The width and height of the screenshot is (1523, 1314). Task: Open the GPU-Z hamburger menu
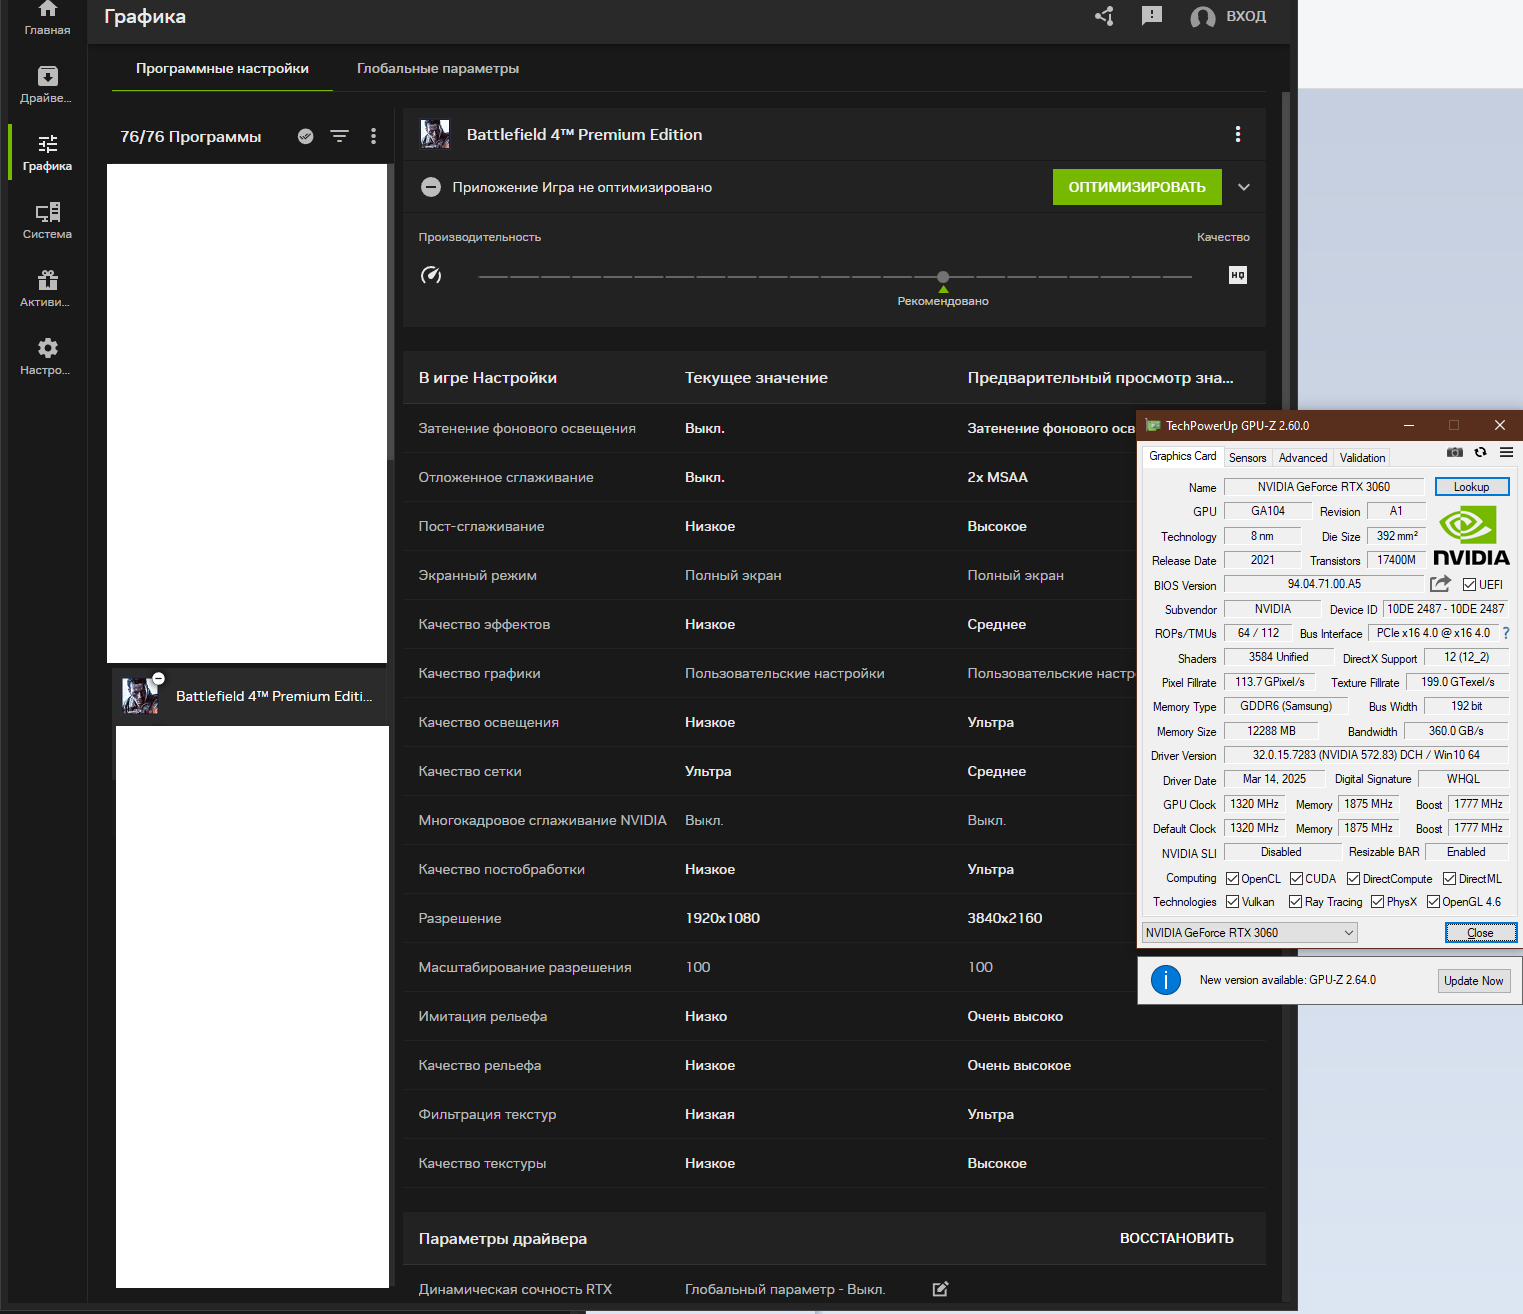click(x=1506, y=453)
